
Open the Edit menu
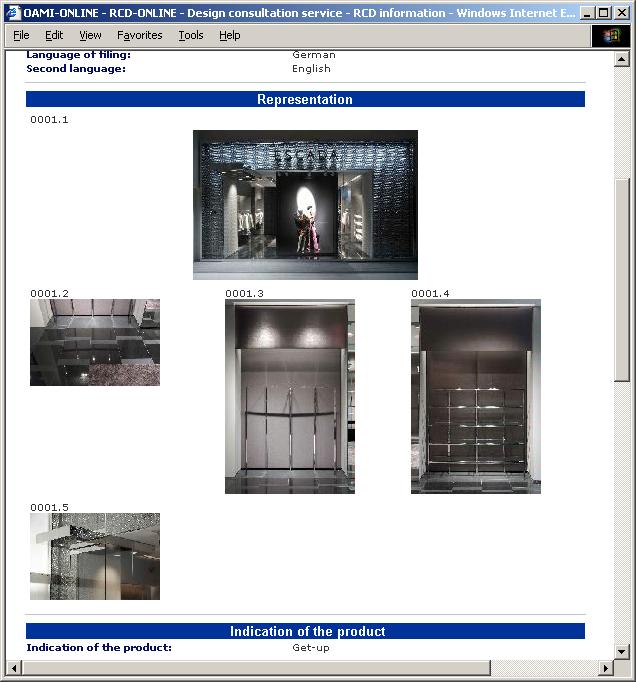coord(54,35)
